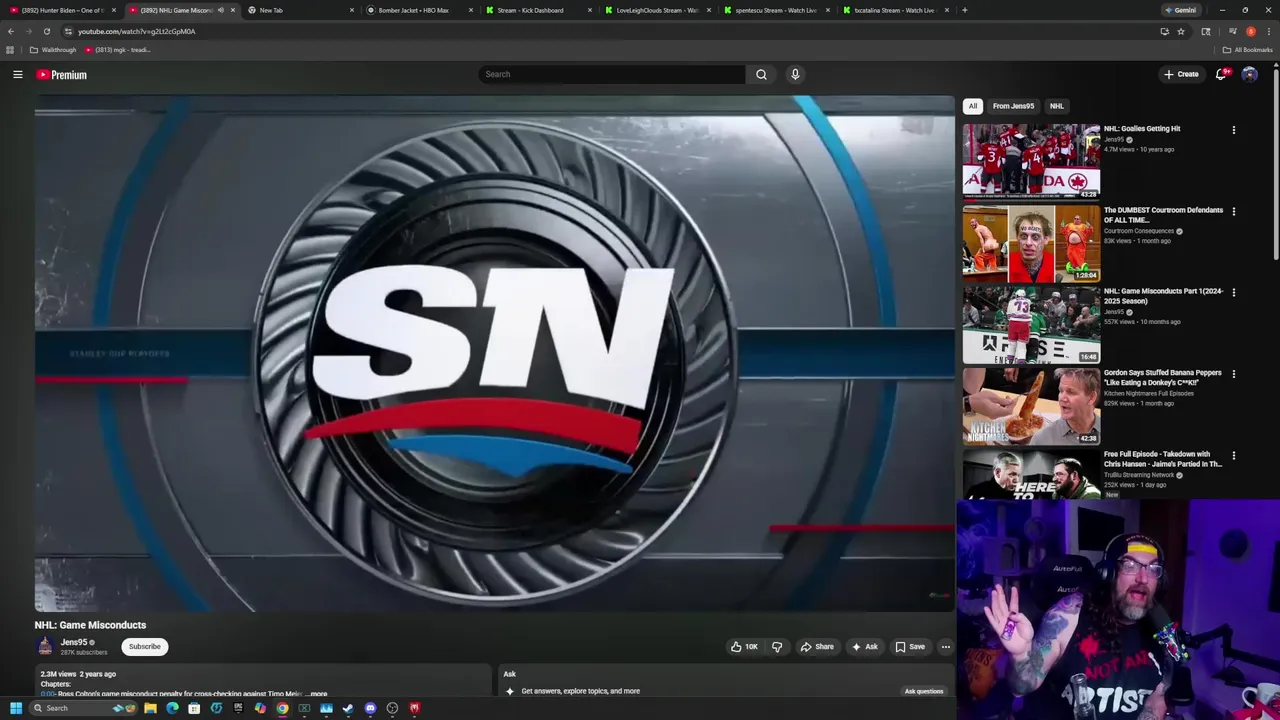Focus the YouTube search field
1280x720 pixels.
pos(612,74)
